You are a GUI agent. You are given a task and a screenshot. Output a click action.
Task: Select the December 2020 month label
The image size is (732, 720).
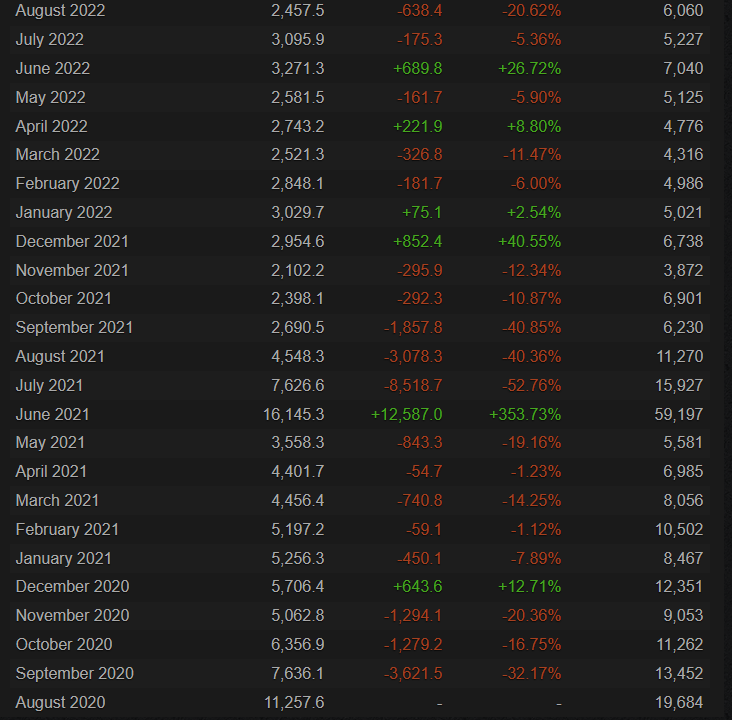72,586
